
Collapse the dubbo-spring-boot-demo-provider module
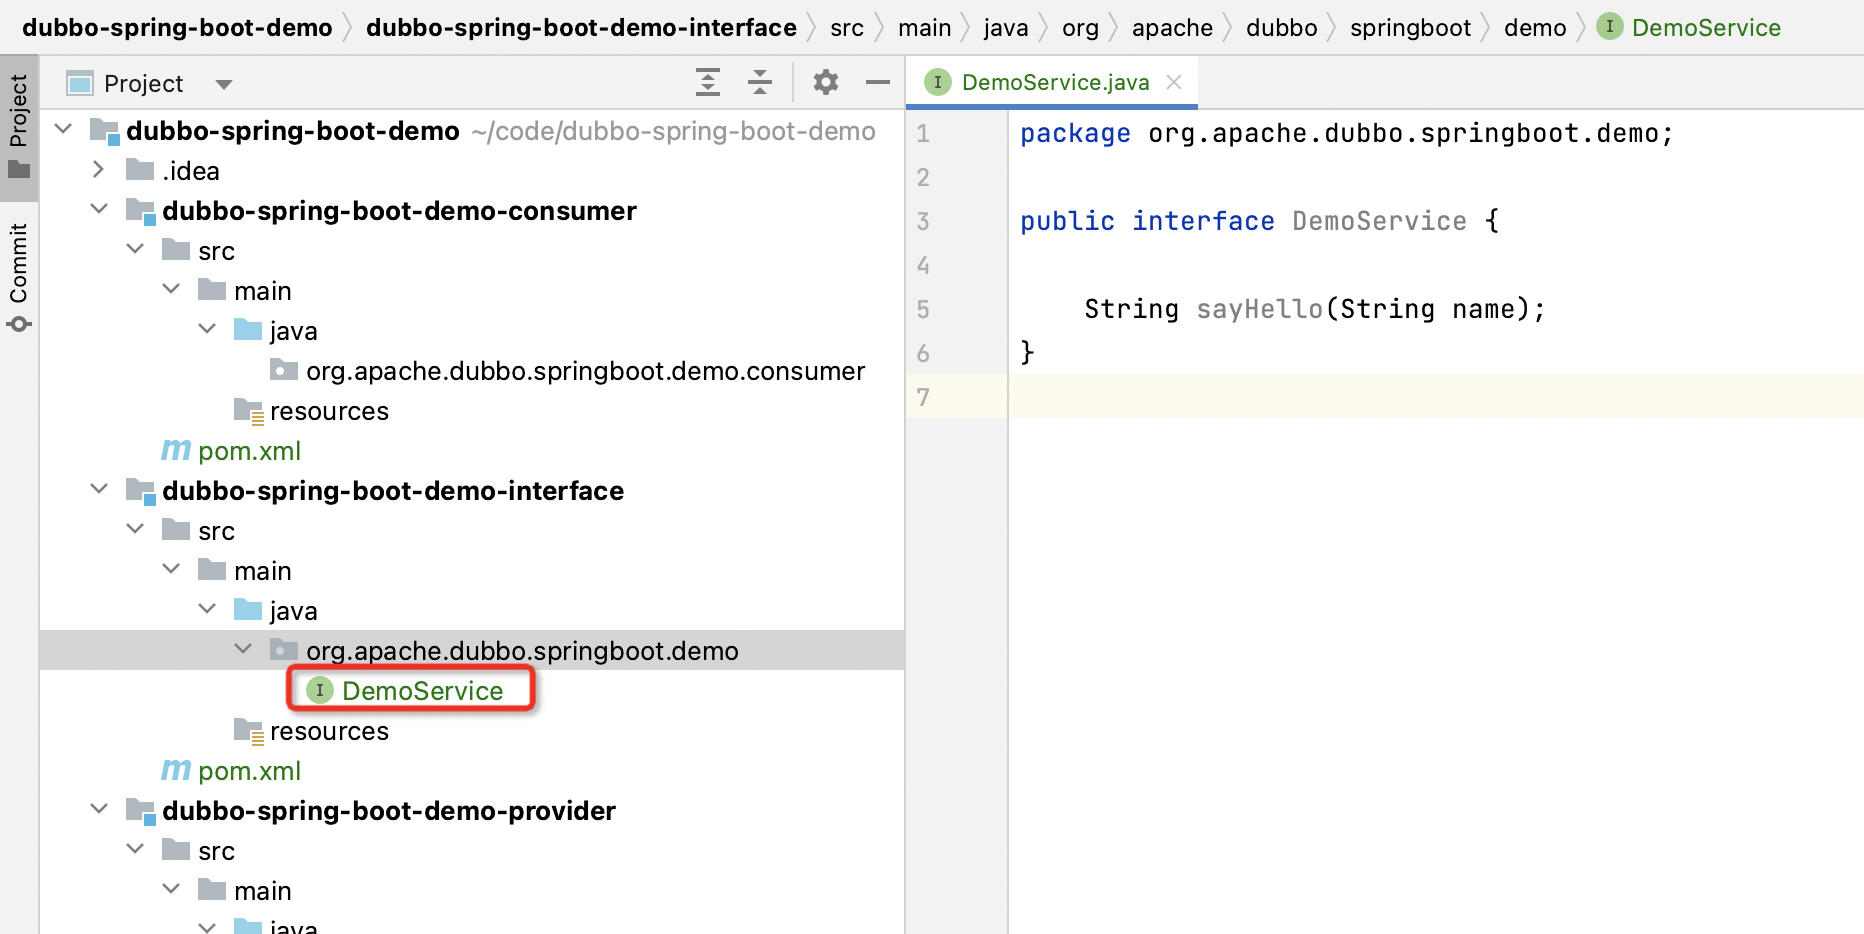tap(99, 810)
